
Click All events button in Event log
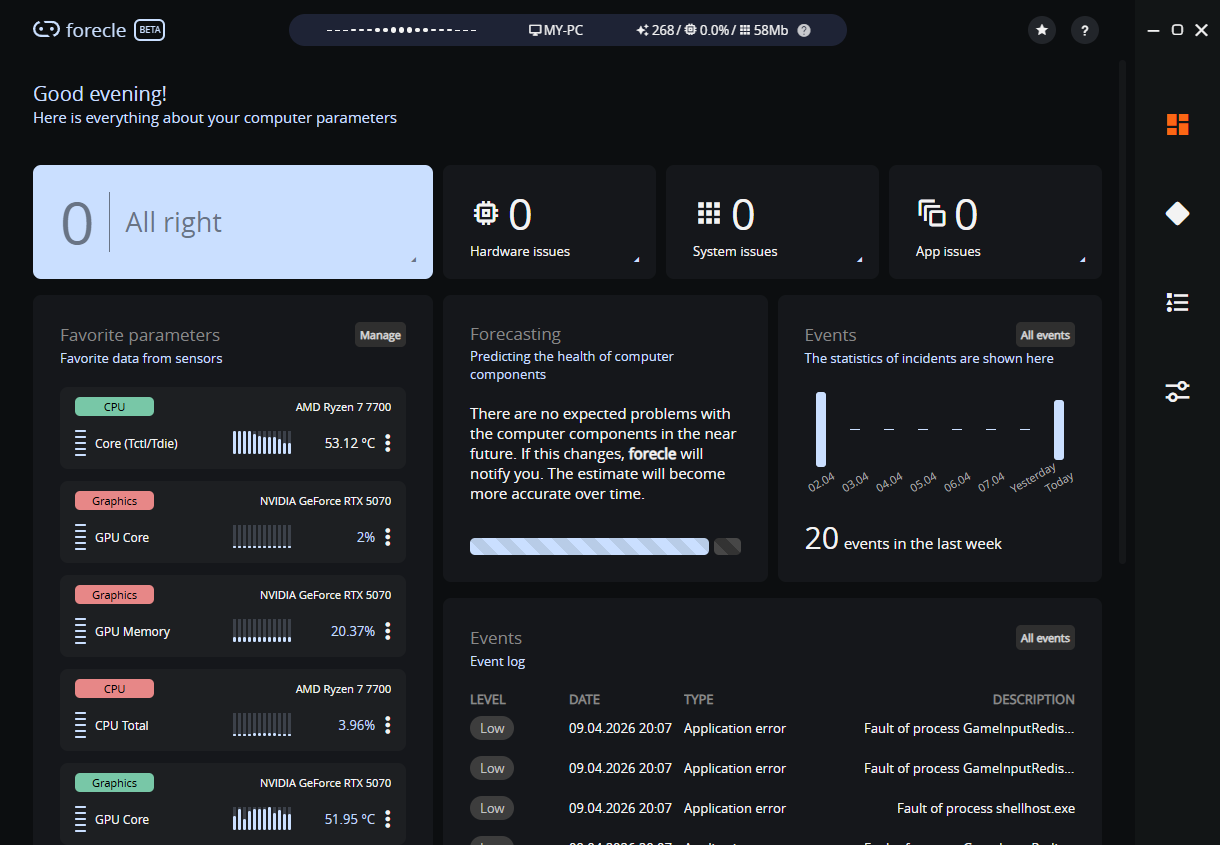[1045, 638]
